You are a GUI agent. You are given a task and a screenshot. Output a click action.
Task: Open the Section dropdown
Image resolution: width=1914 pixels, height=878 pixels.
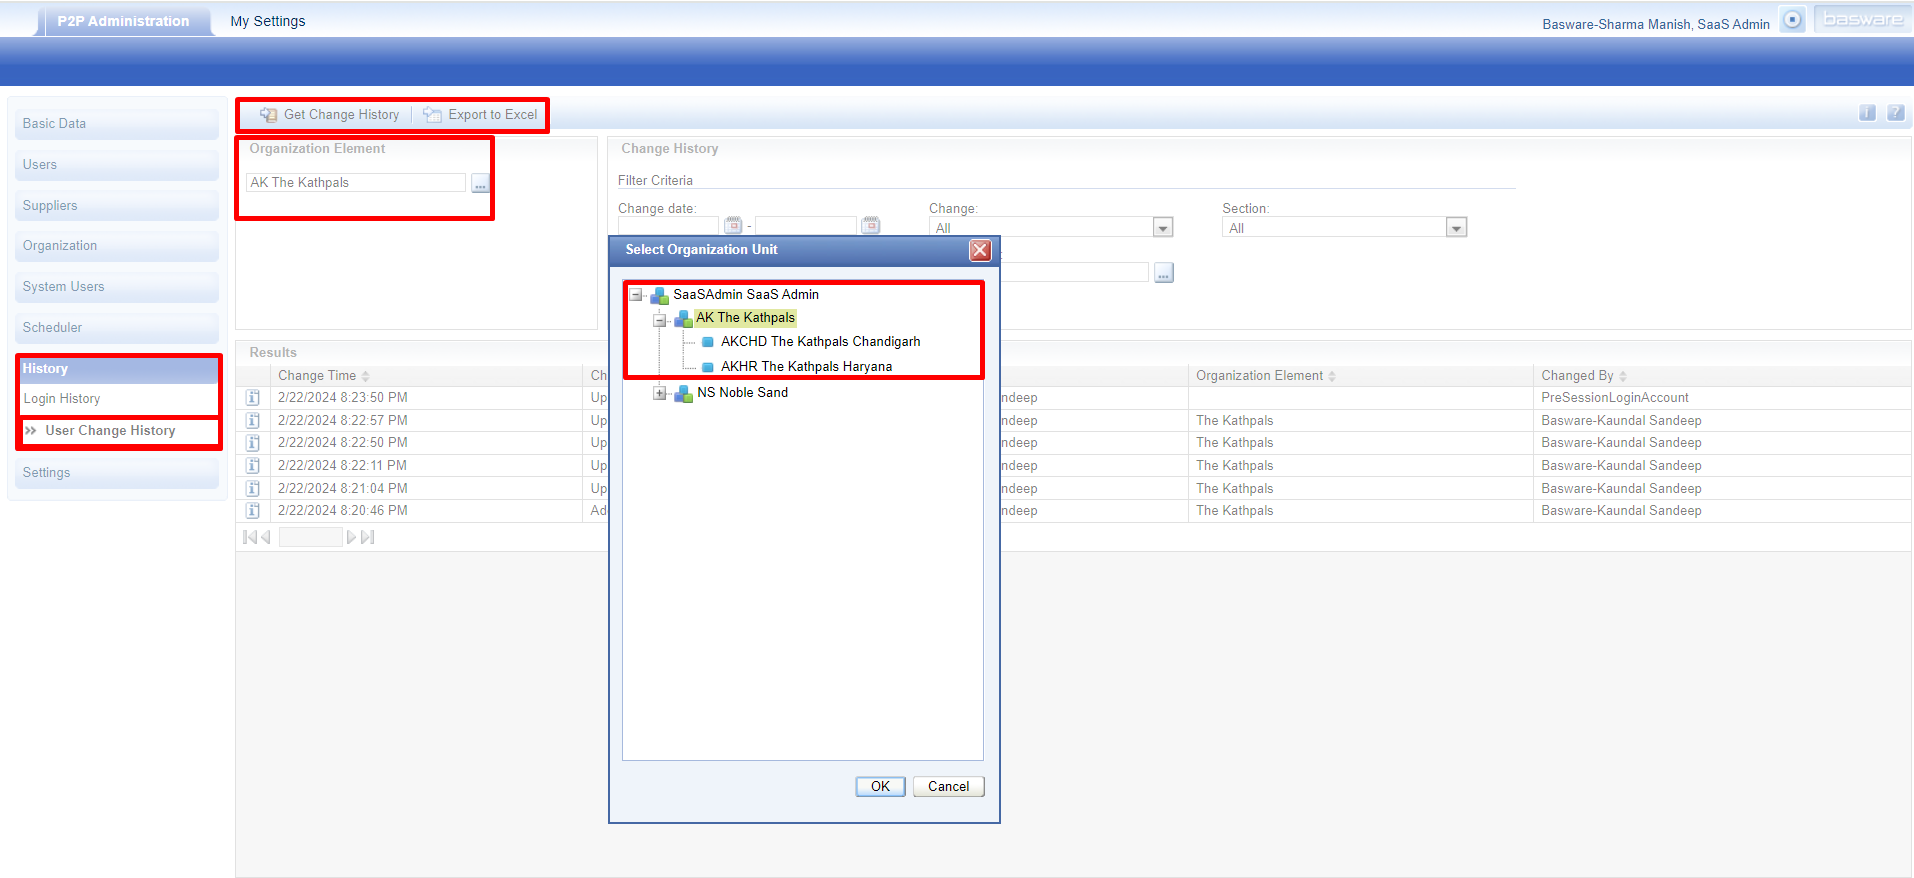click(1456, 228)
